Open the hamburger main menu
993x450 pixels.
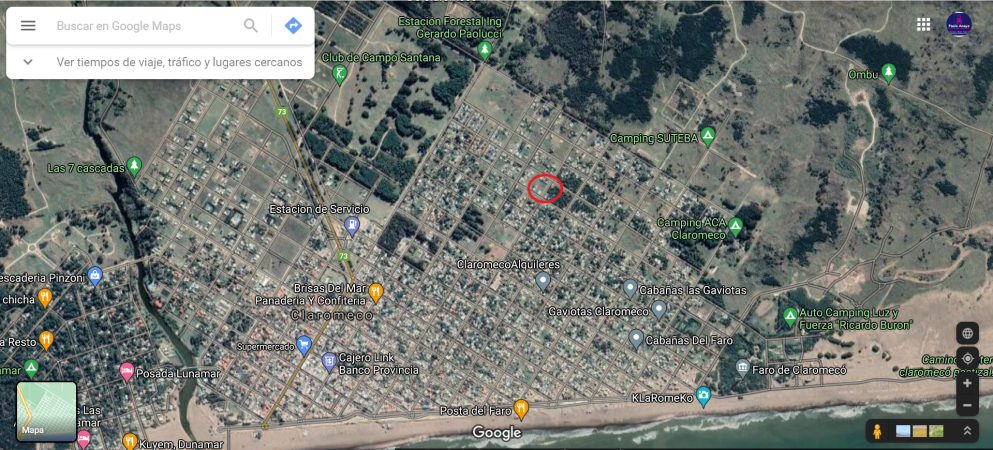point(28,26)
